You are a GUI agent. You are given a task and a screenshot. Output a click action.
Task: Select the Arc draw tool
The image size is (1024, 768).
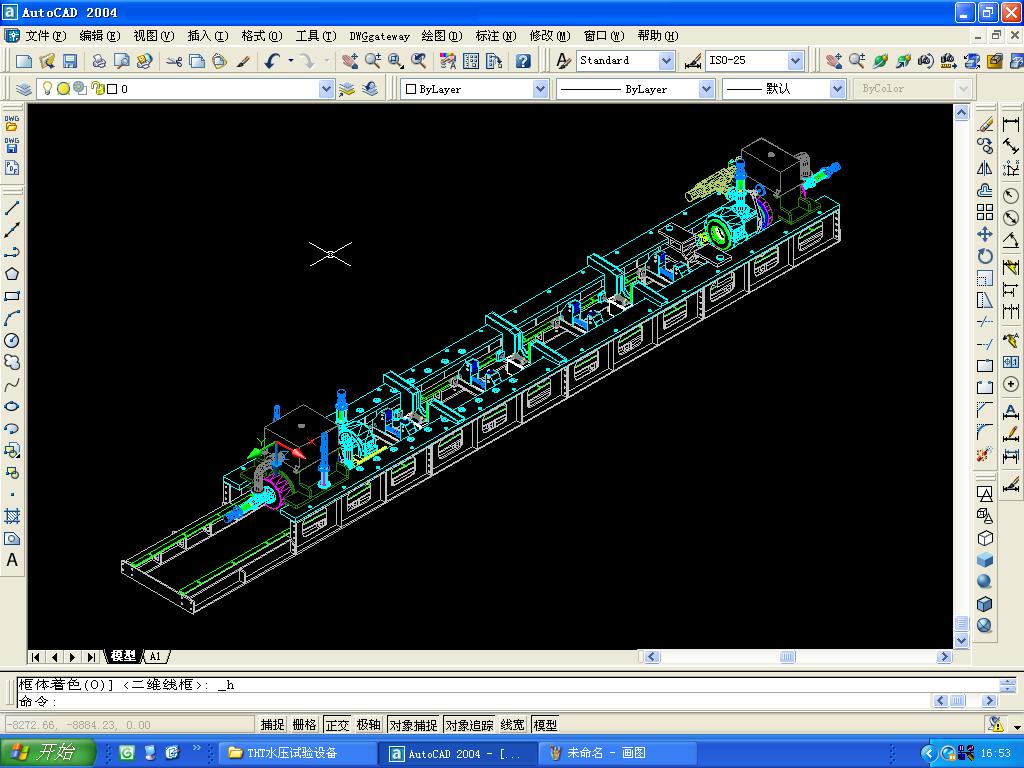click(12, 318)
